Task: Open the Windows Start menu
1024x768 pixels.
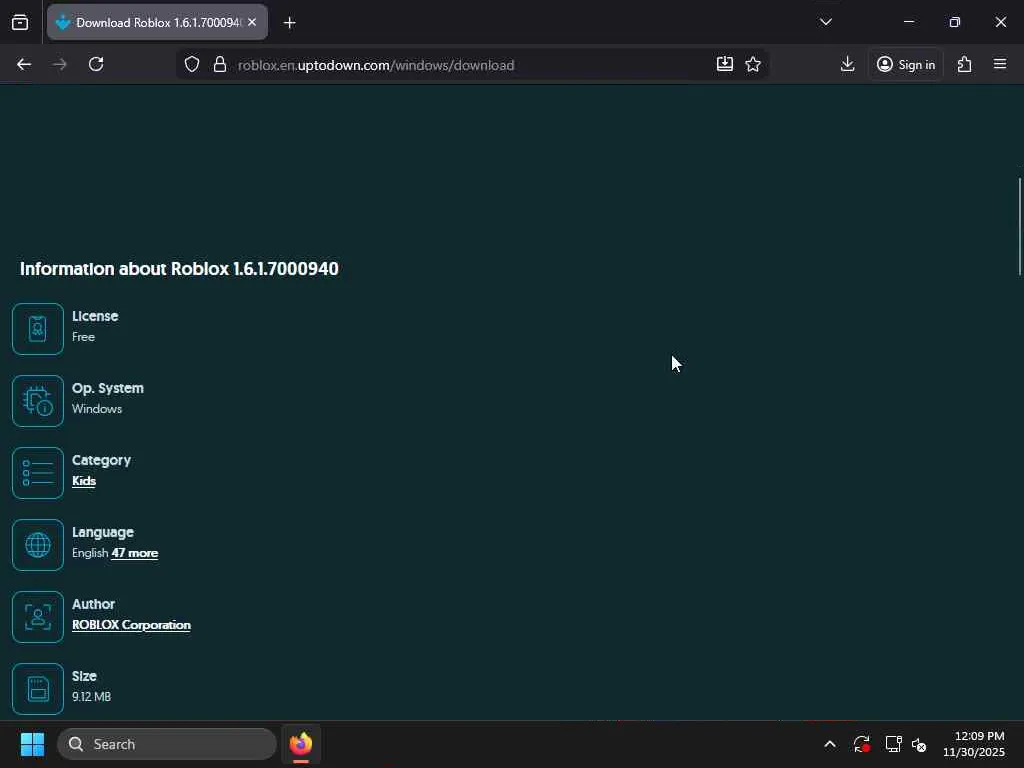Action: pos(32,744)
